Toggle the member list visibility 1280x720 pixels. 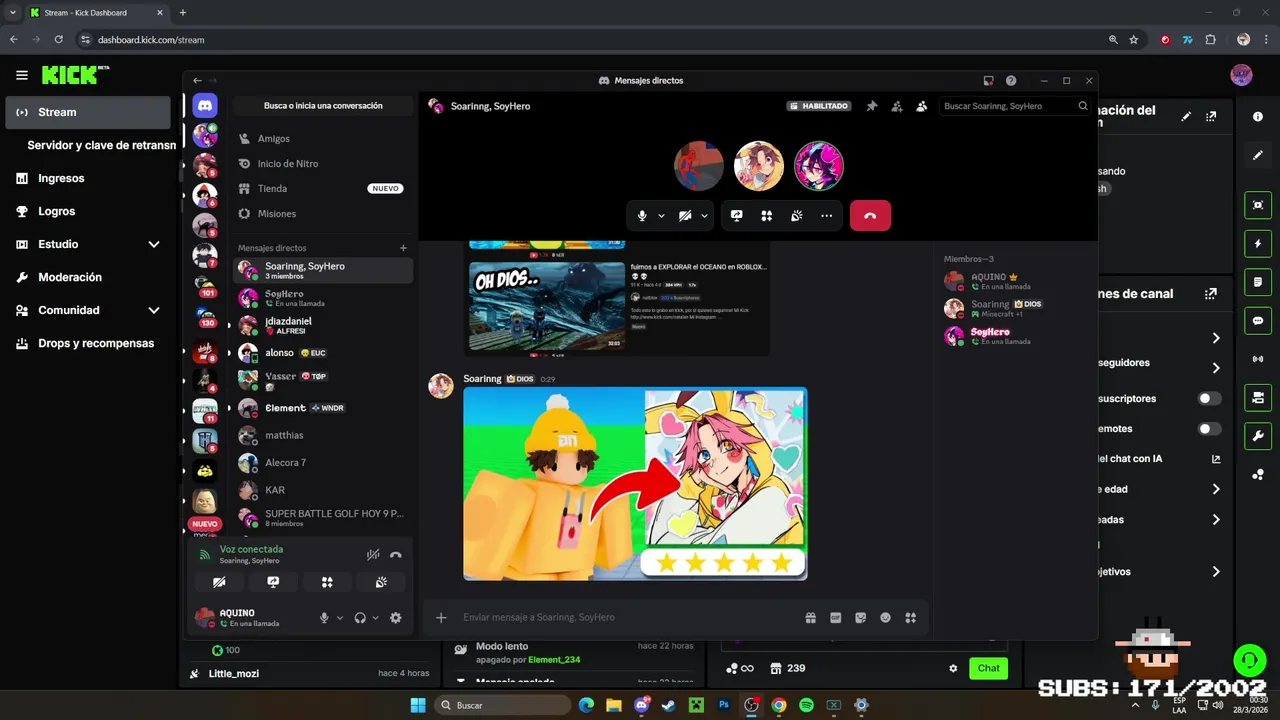(x=922, y=106)
